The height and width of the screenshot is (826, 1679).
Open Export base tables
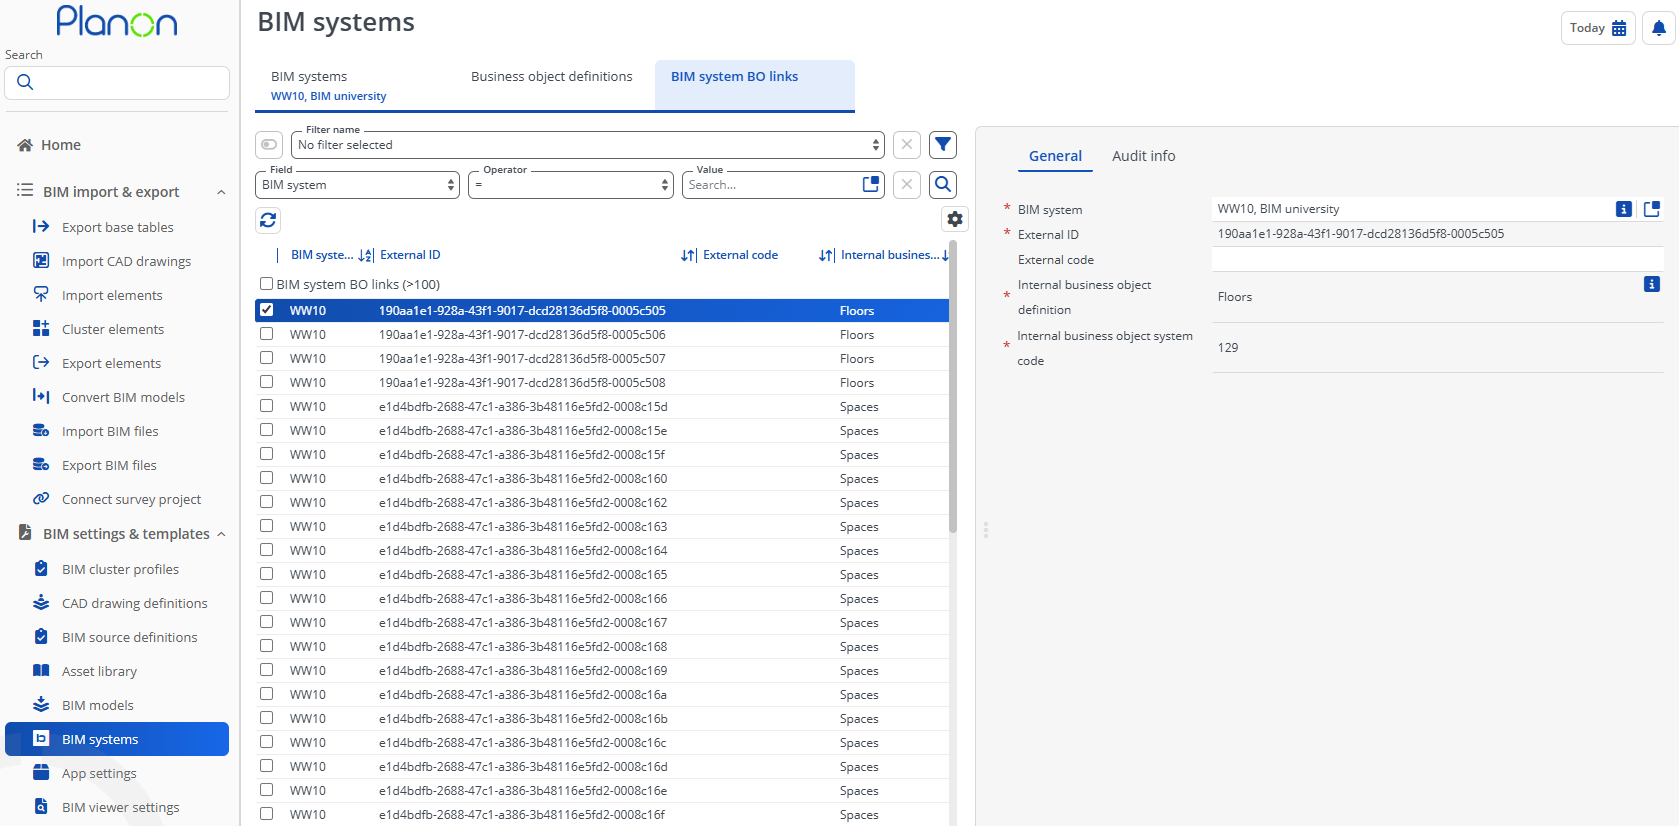click(x=117, y=227)
